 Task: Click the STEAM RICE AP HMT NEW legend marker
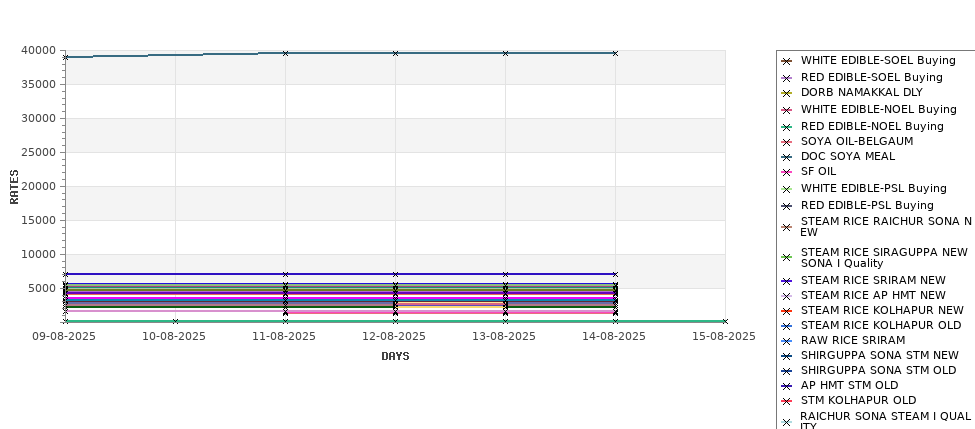coord(787,296)
